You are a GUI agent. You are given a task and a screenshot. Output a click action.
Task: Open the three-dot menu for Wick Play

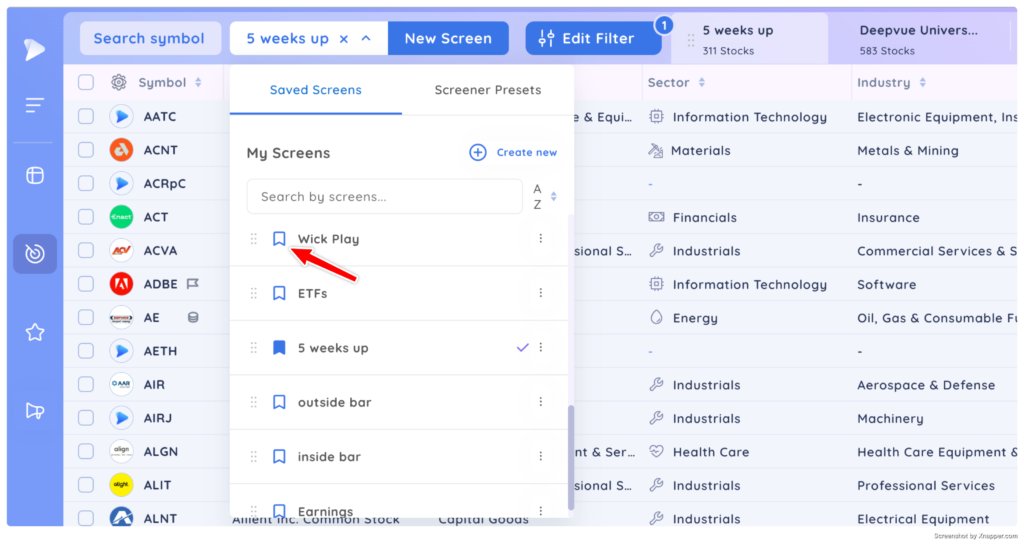tap(541, 238)
